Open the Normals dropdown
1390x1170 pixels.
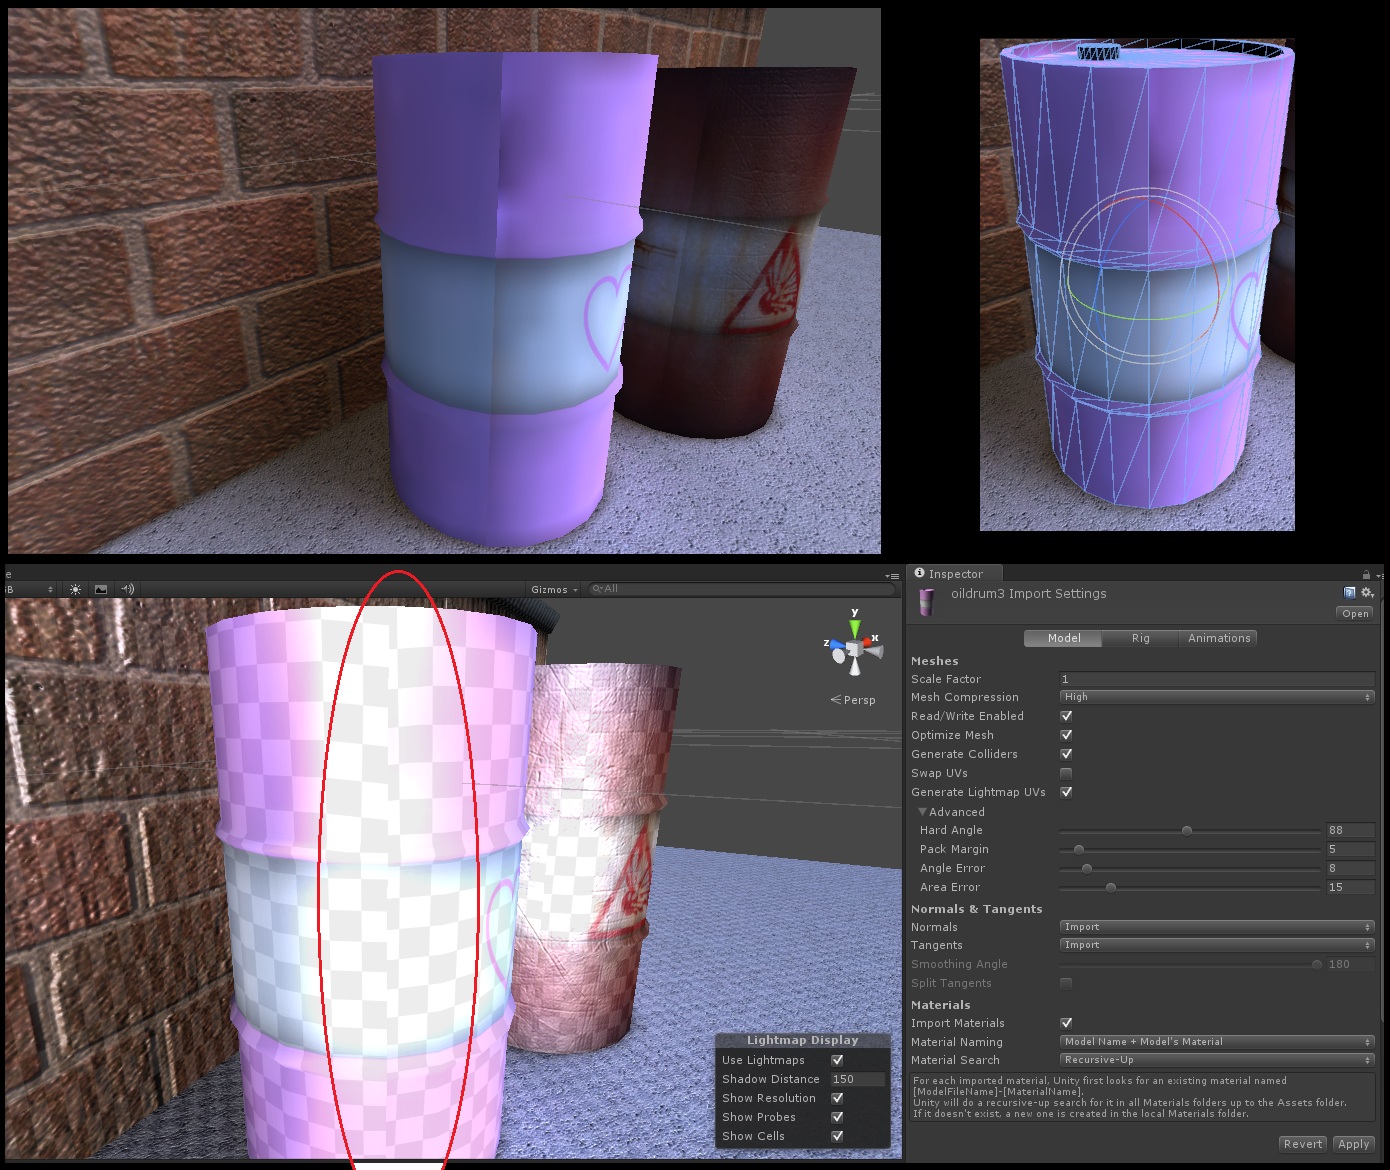click(x=1217, y=927)
